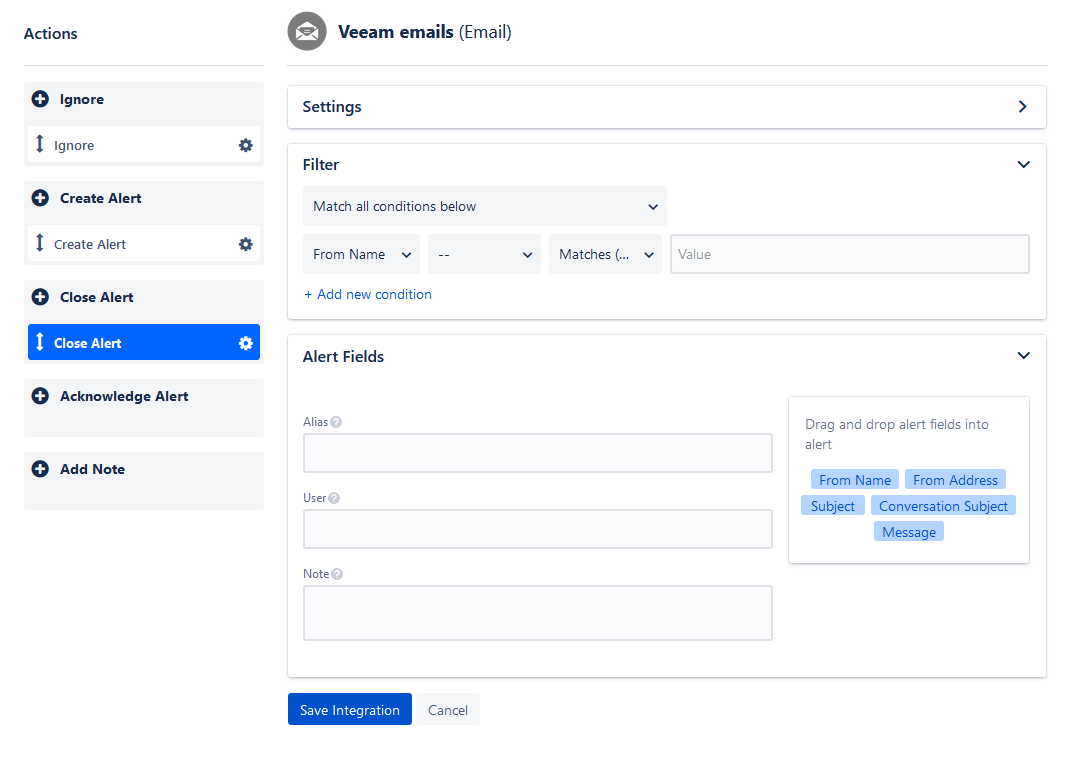Image resolution: width=1073 pixels, height=771 pixels.
Task: Open the Match all conditions below dropdown
Action: pyautogui.click(x=484, y=207)
